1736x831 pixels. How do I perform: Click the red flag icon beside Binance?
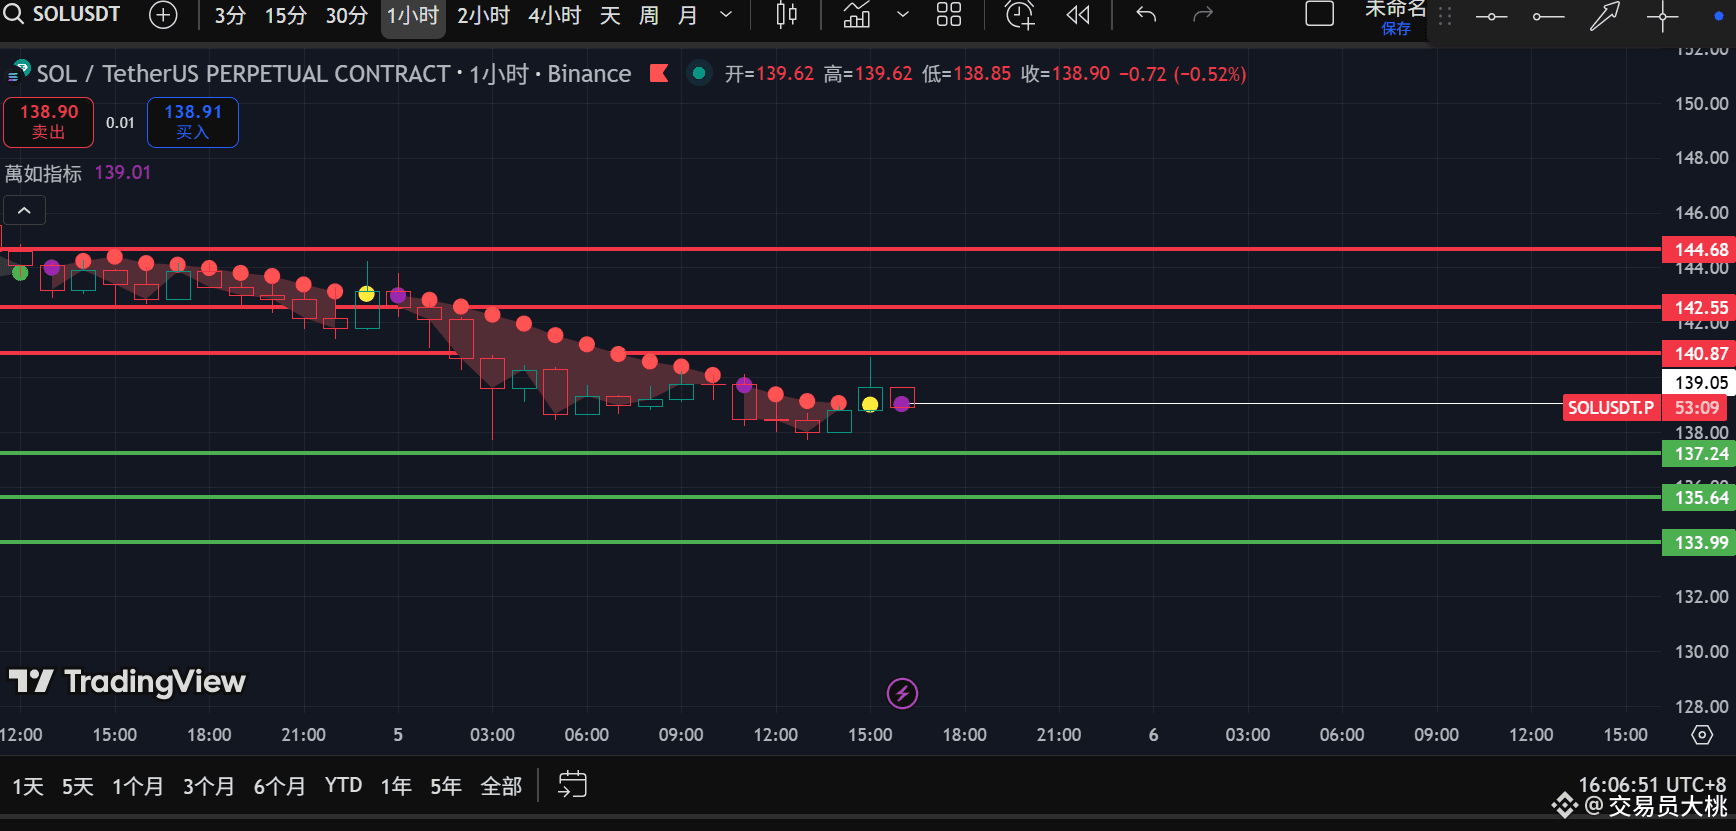[x=659, y=73]
